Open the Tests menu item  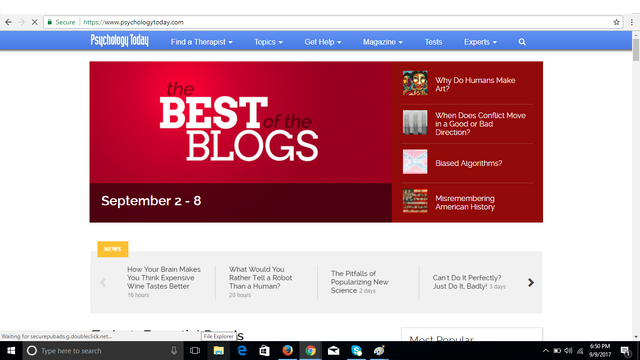click(x=433, y=42)
